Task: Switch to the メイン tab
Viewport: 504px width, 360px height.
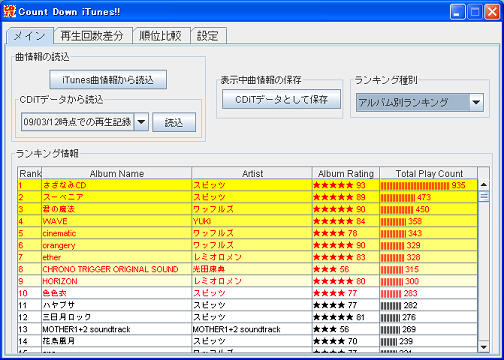Action: 30,36
